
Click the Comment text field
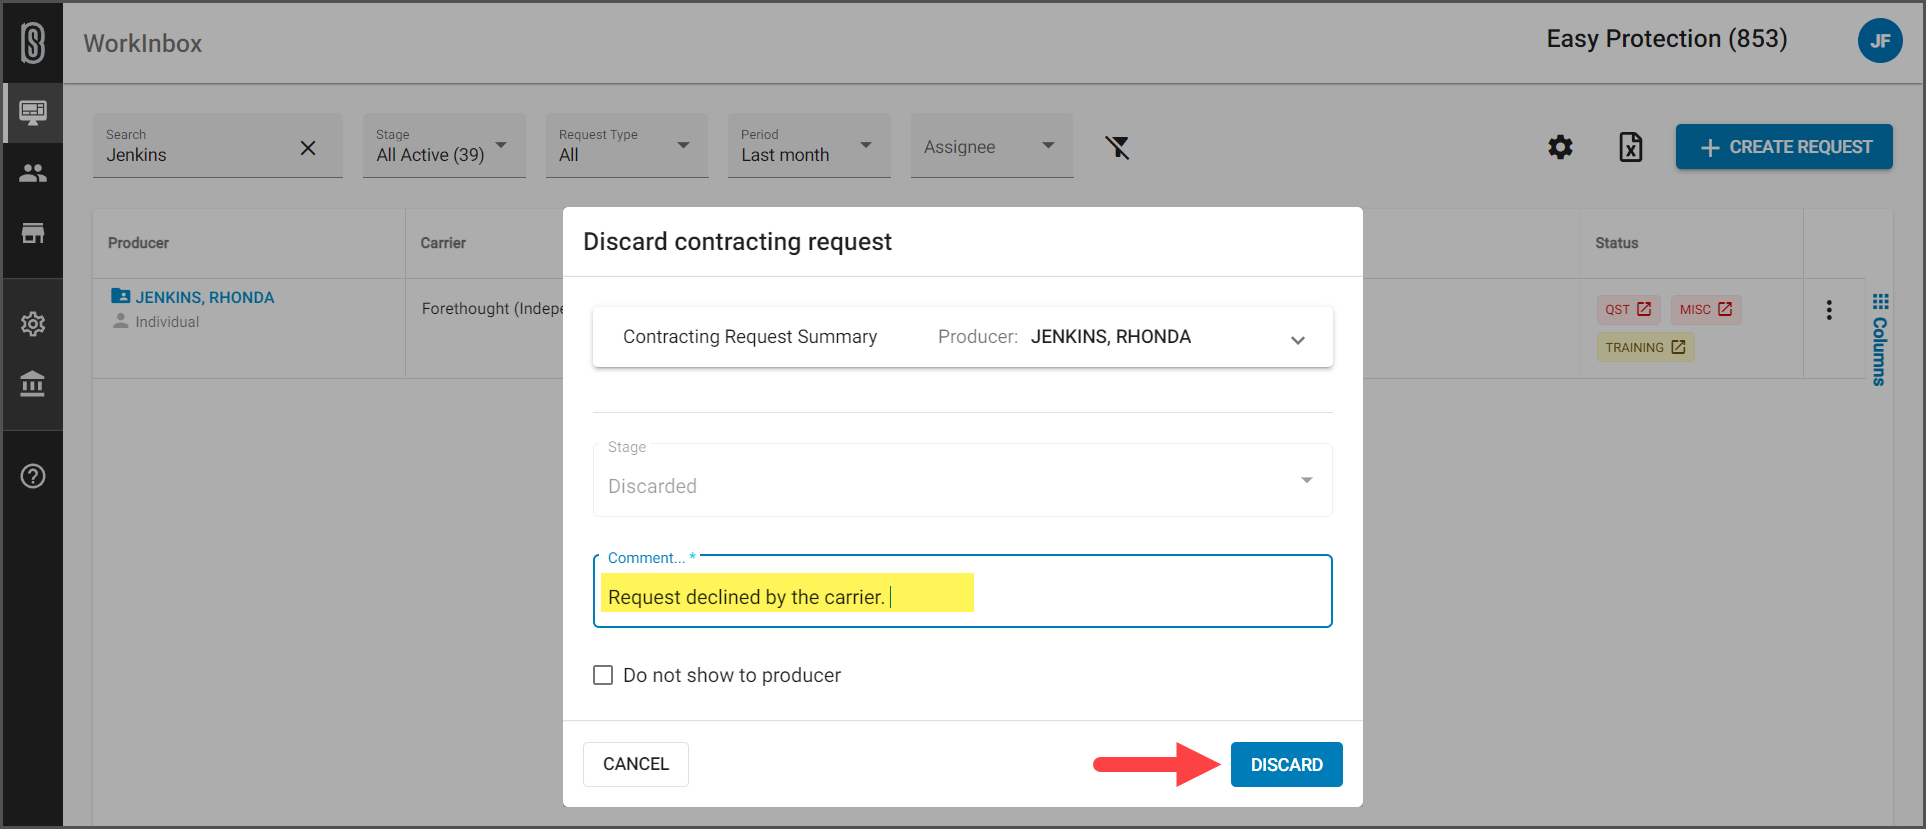pos(963,592)
